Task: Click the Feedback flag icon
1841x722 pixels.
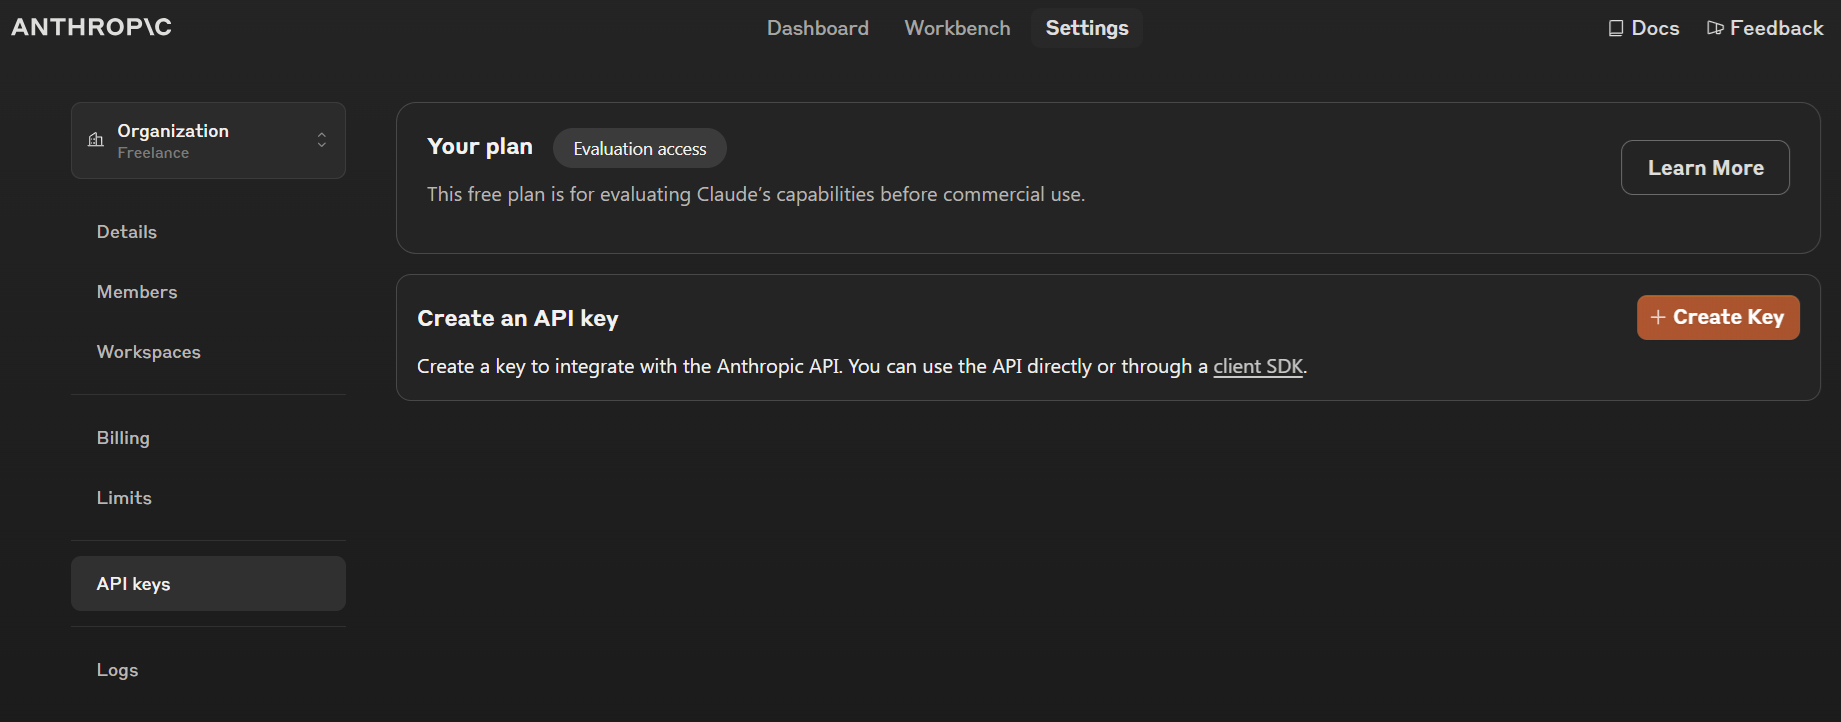Action: coord(1715,28)
